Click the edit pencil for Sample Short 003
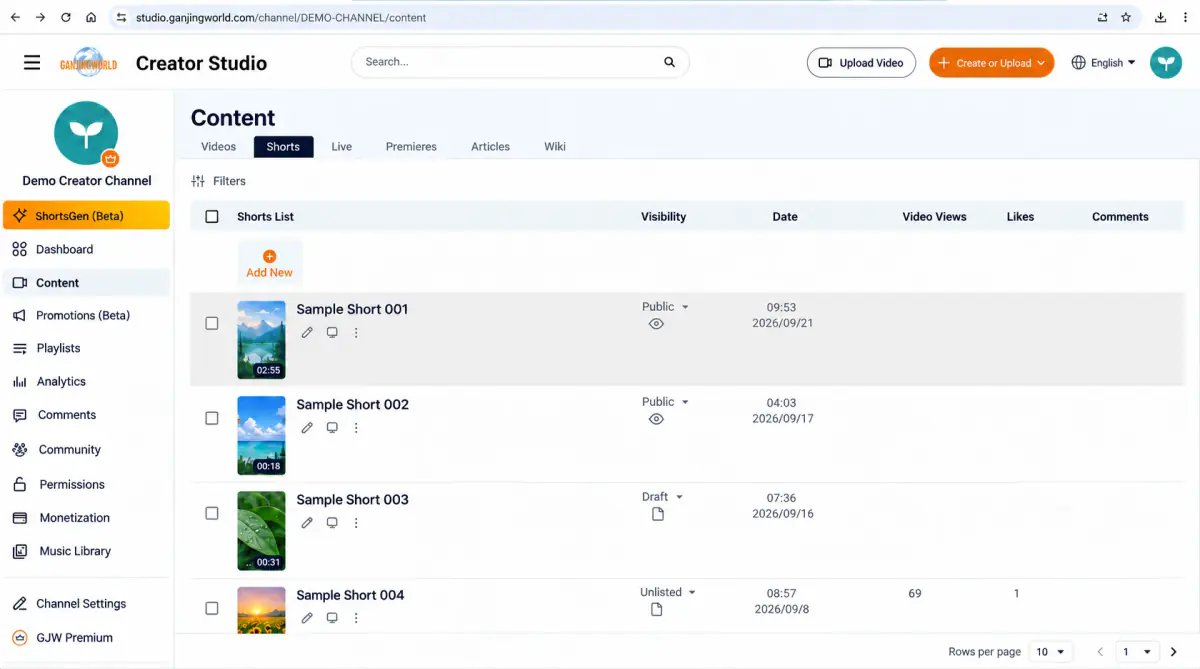This screenshot has width=1200, height=669. [x=307, y=523]
